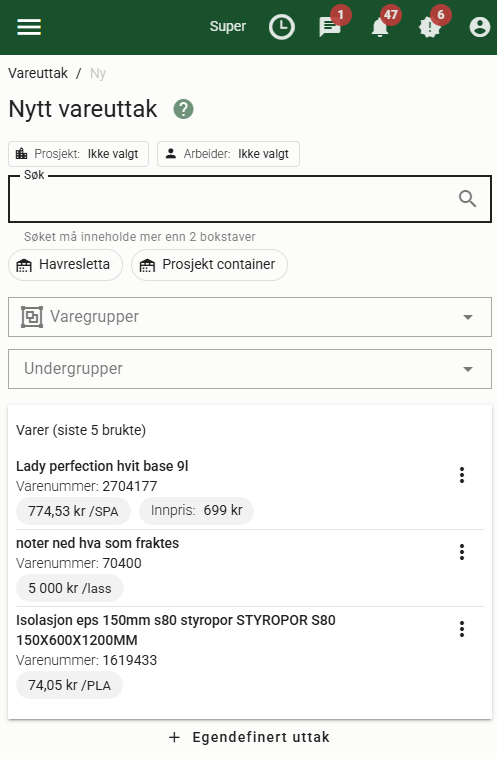Go to Vareuttak breadcrumb link
This screenshot has height=759, width=497.
click(38, 74)
